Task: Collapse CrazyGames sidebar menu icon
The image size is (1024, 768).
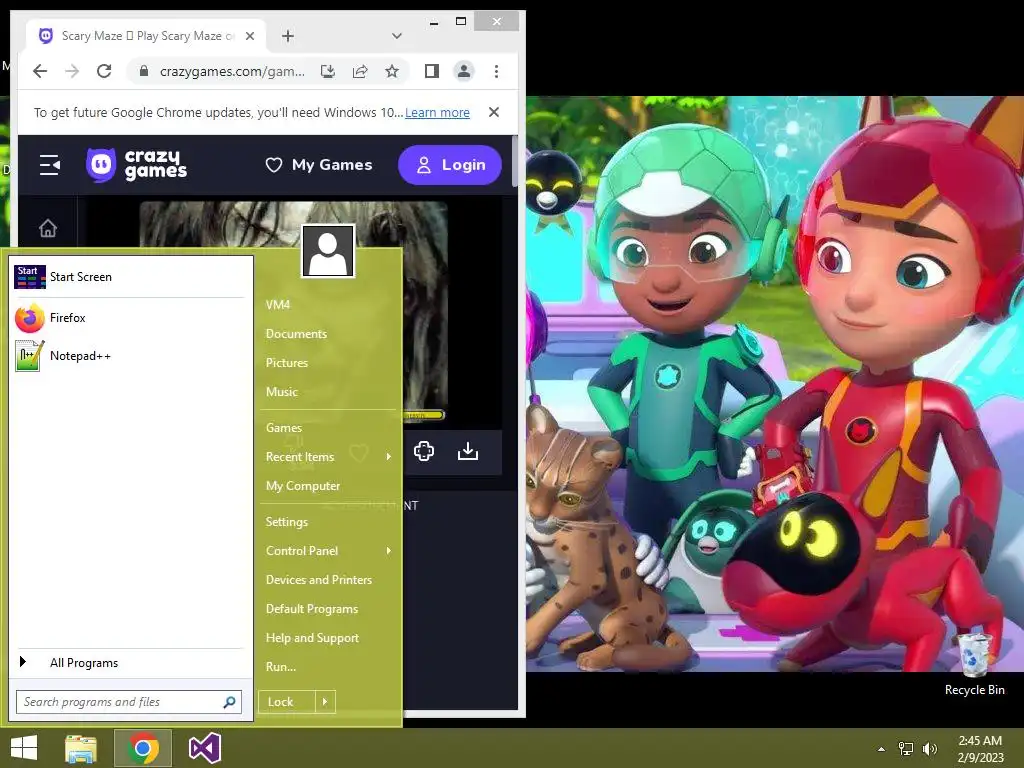Action: pyautogui.click(x=50, y=165)
